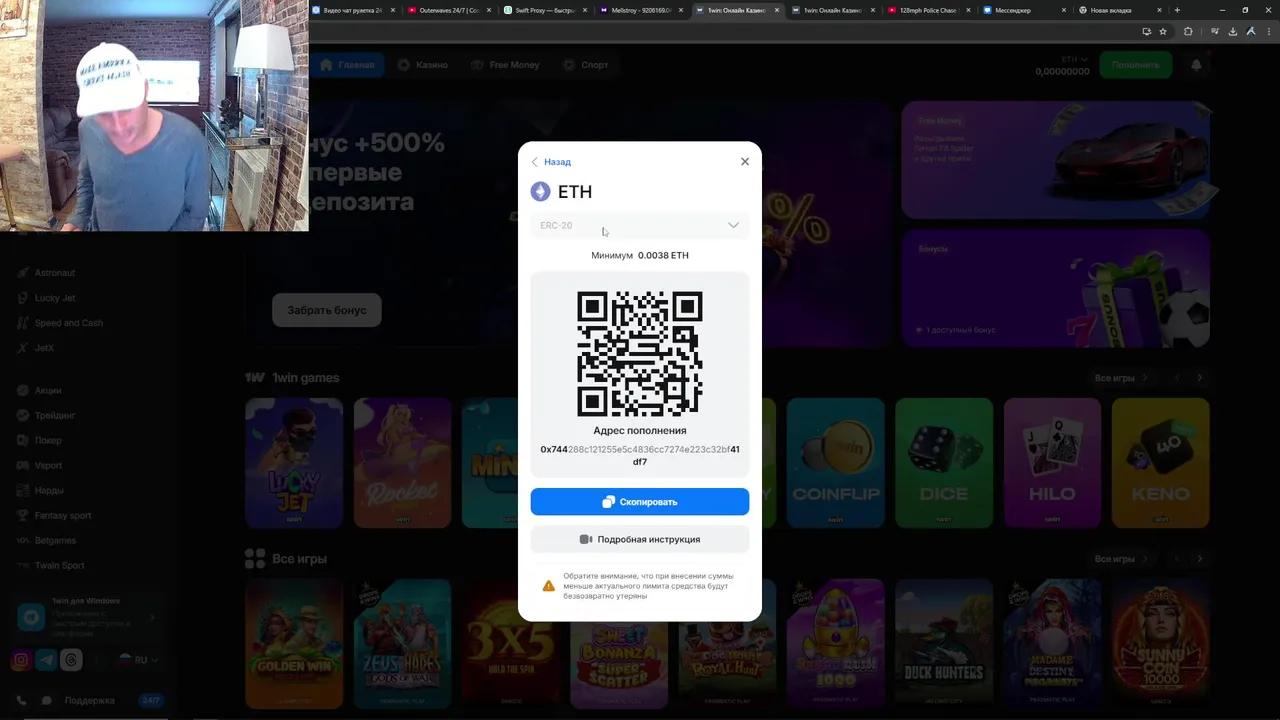
Task: Click the deposit QR code
Action: [x=640, y=354]
